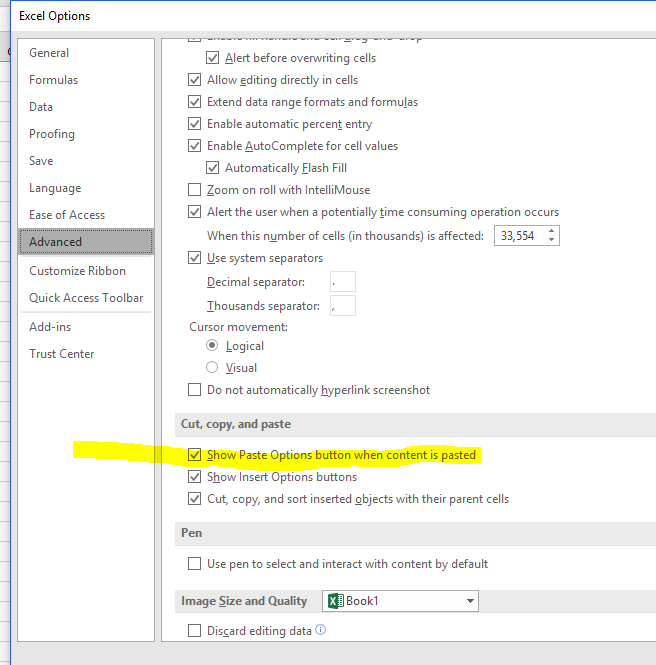Select Ease of Access category

67,215
